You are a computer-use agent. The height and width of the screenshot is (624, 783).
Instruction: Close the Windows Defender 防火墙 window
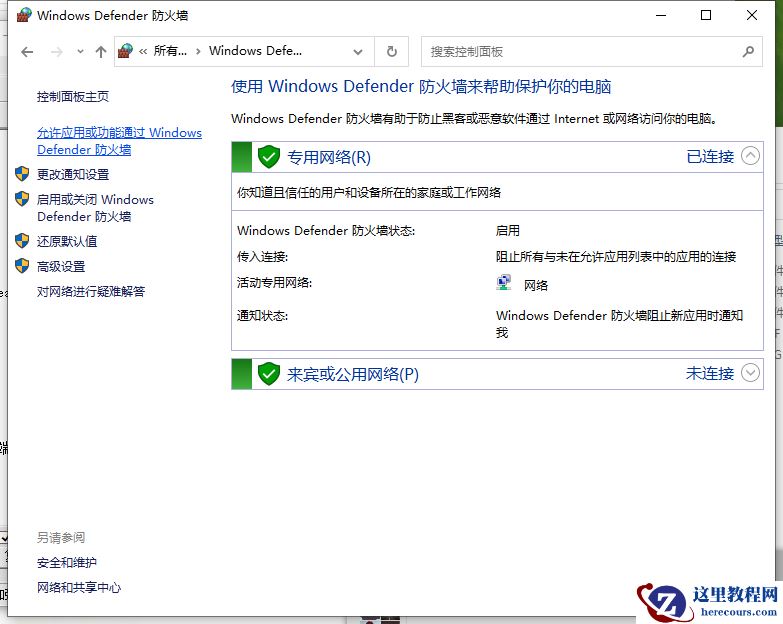click(x=752, y=15)
